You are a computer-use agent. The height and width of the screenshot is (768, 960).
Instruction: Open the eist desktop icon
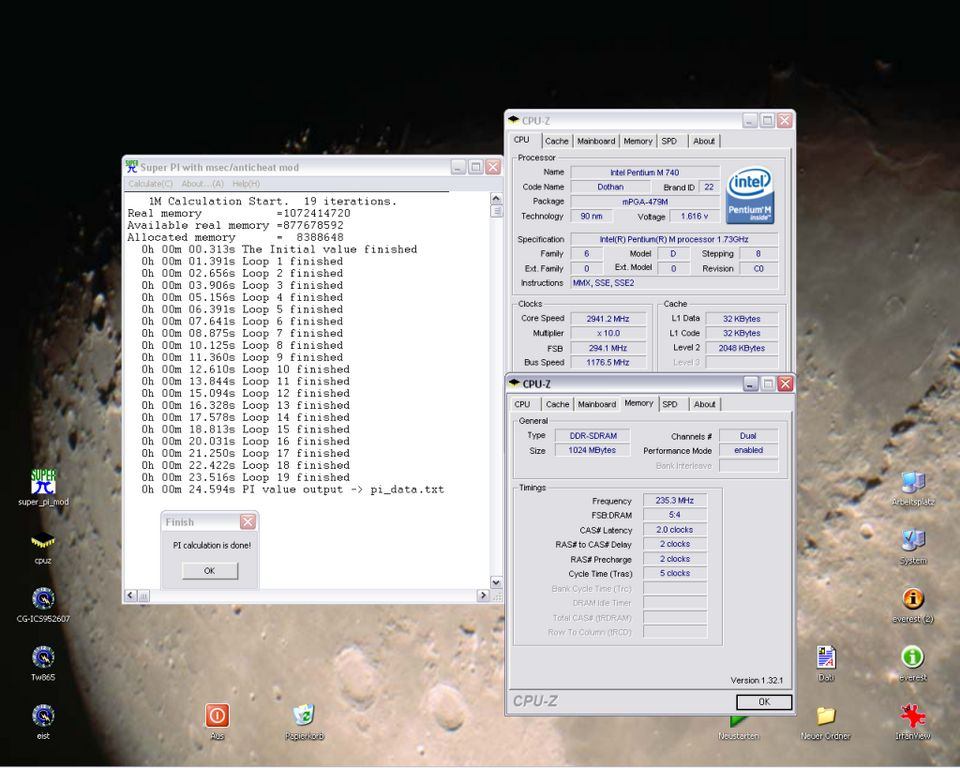pyautogui.click(x=43, y=716)
